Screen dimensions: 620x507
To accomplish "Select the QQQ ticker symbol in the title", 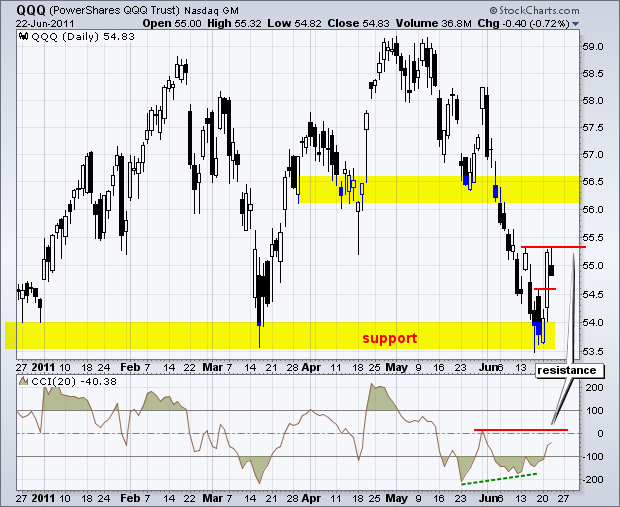I will pos(31,9).
